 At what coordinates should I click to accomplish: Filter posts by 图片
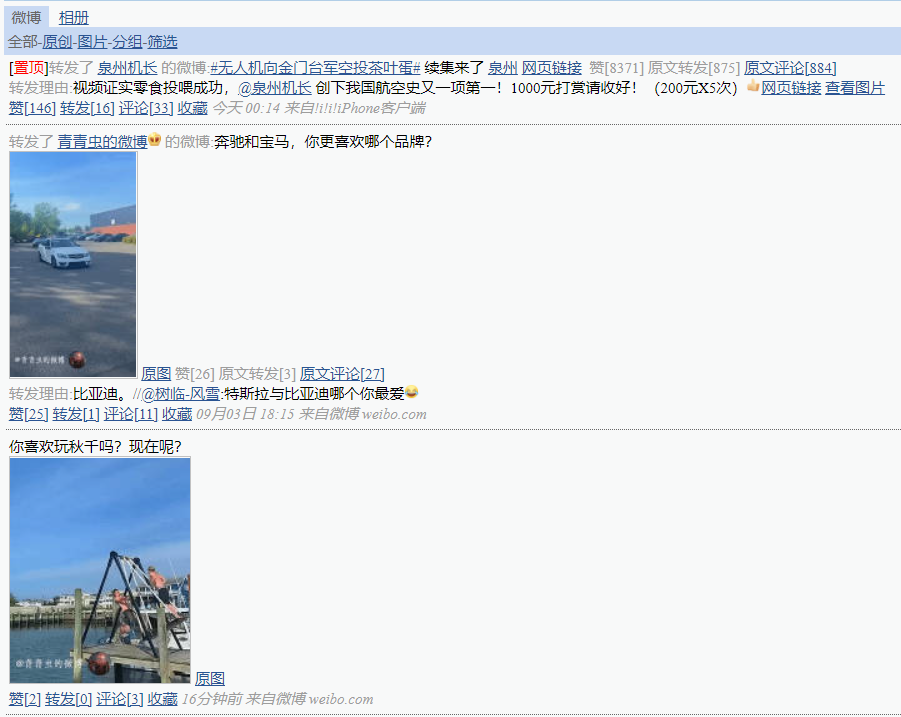pos(93,42)
